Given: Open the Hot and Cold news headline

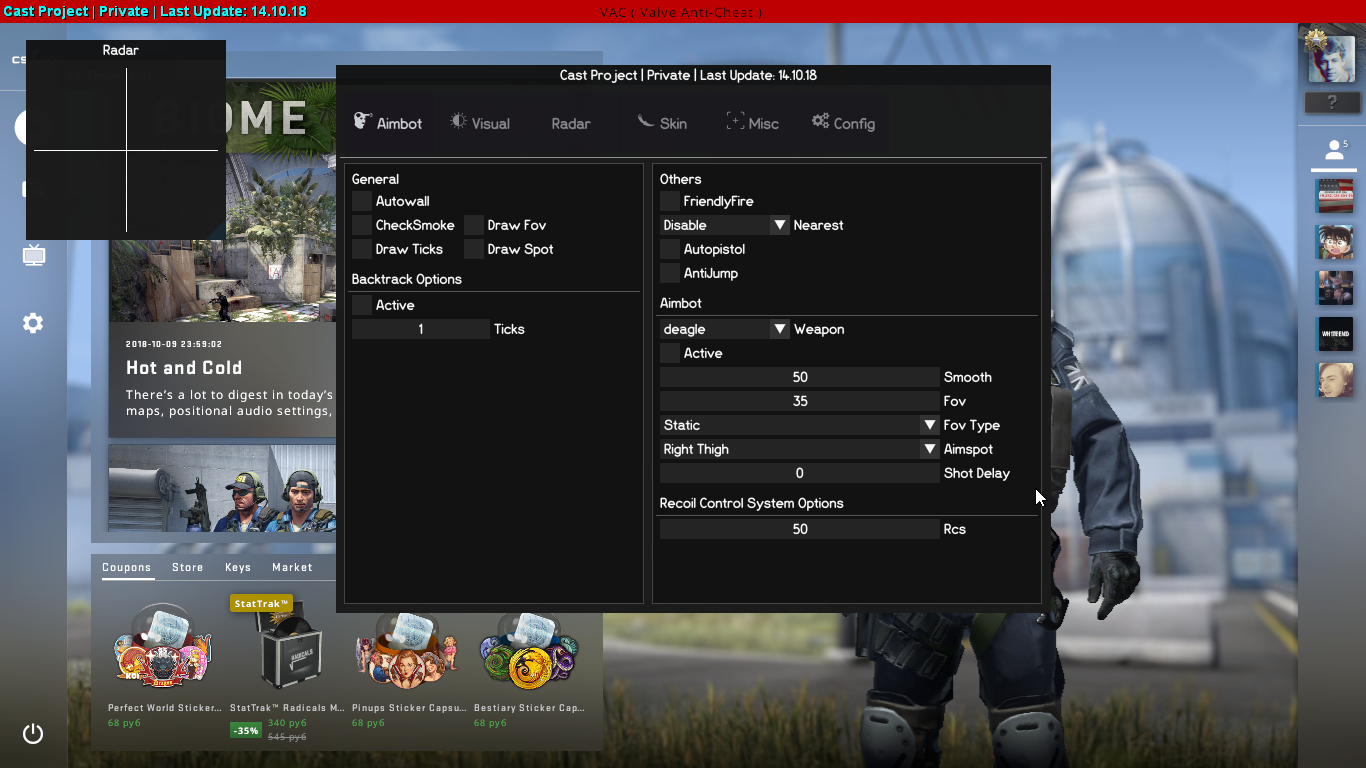Looking at the screenshot, I should (184, 368).
